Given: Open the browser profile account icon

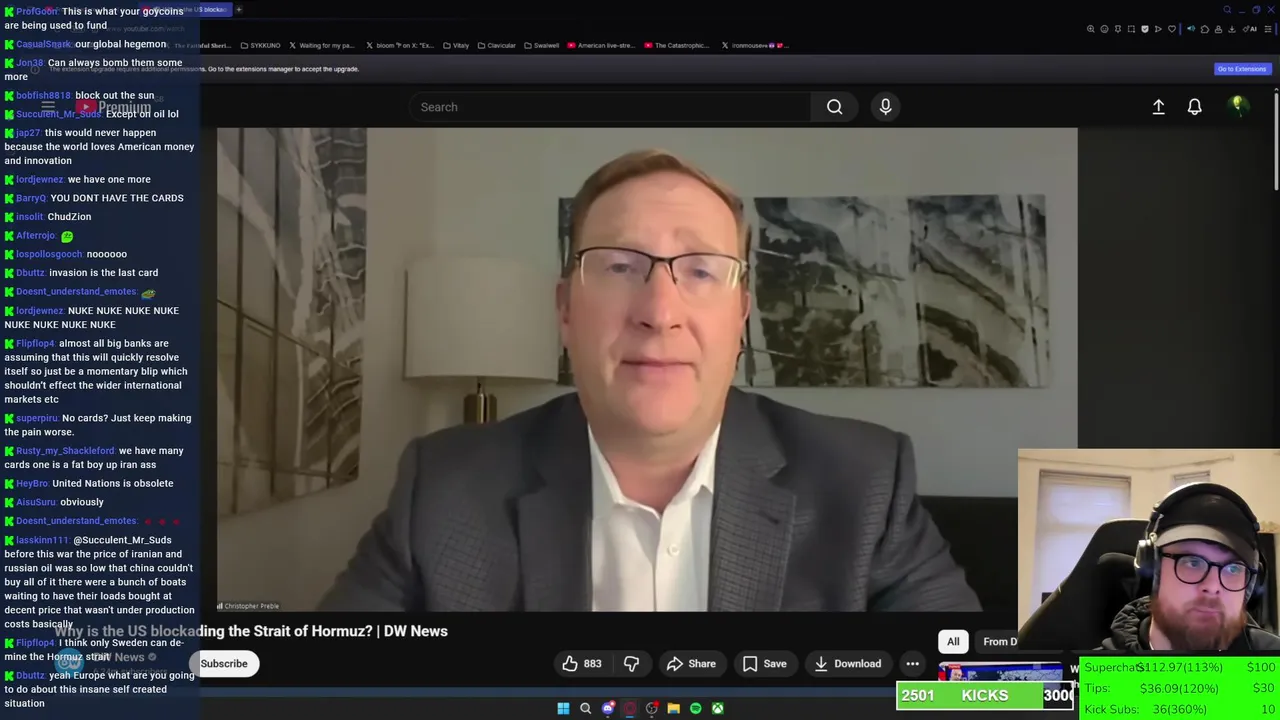Looking at the screenshot, I should 1218,29.
